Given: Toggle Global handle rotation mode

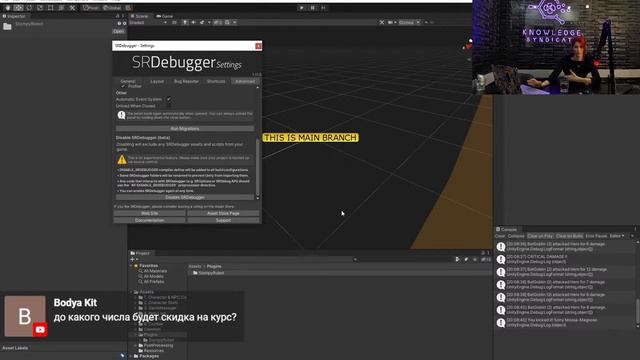Looking at the screenshot, I should click(112, 8).
